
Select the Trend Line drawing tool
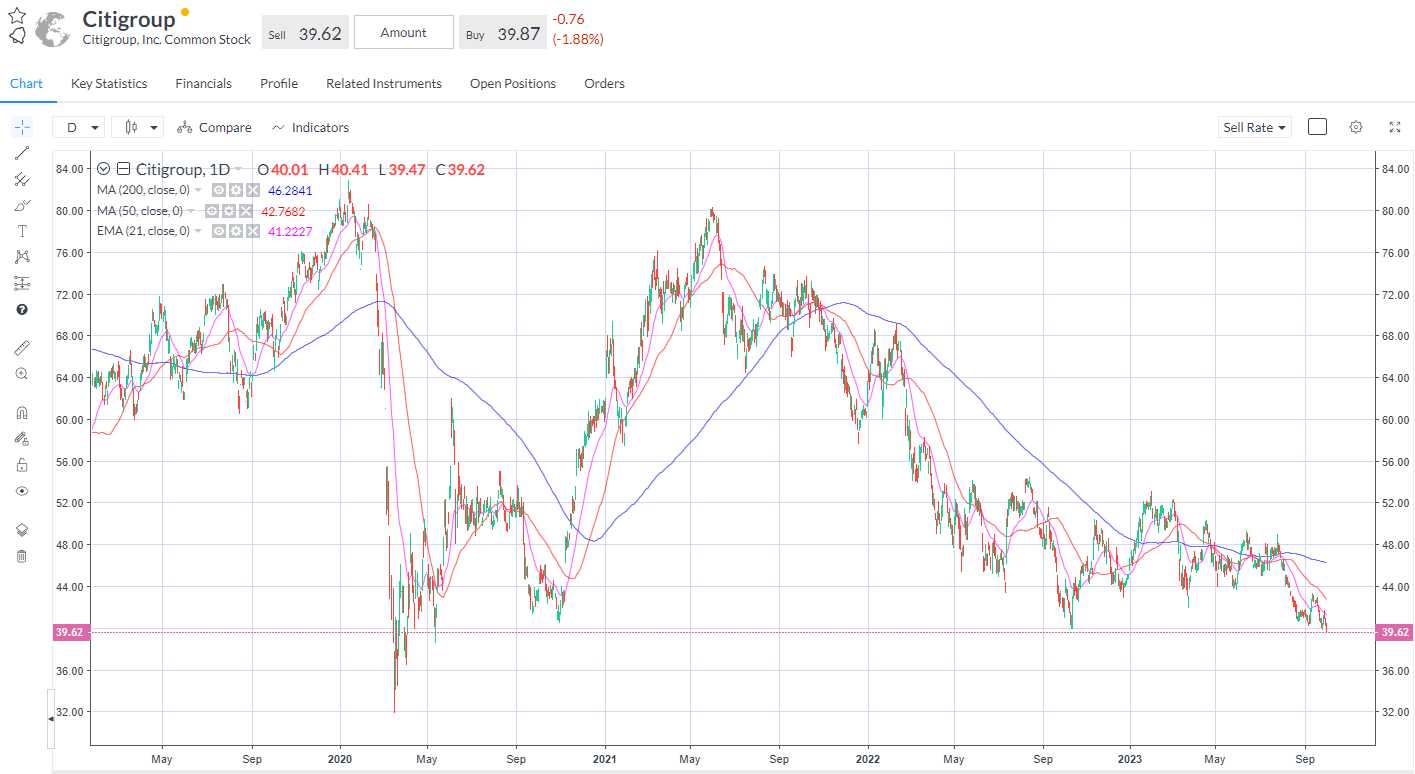[21, 153]
